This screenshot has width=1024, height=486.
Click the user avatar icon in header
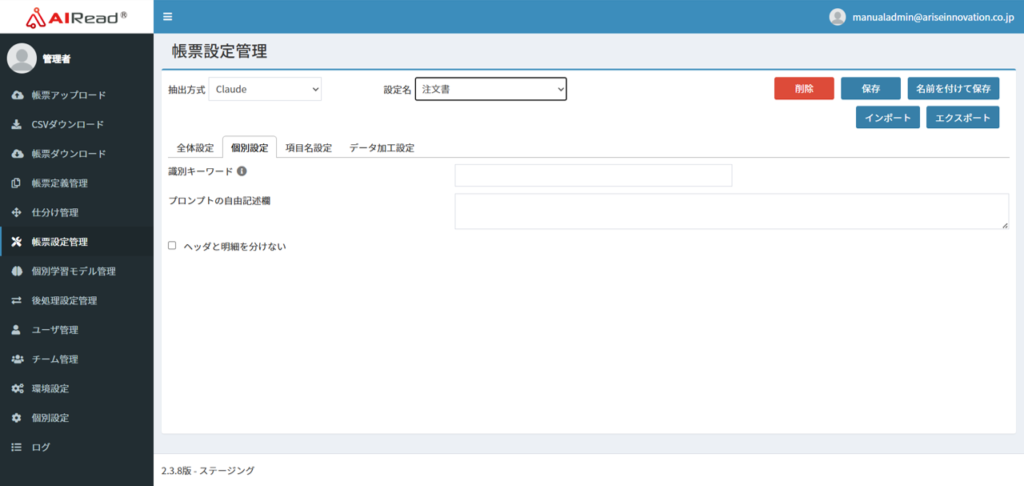838,17
